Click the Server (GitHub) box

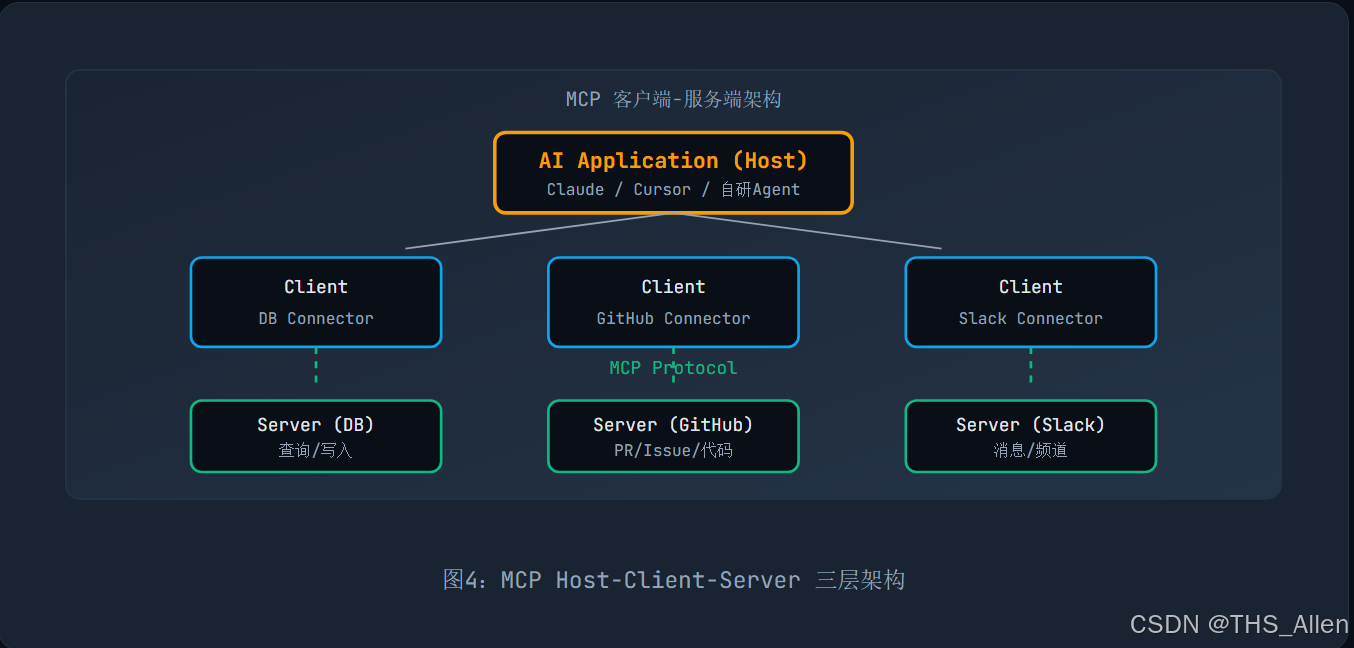673,436
